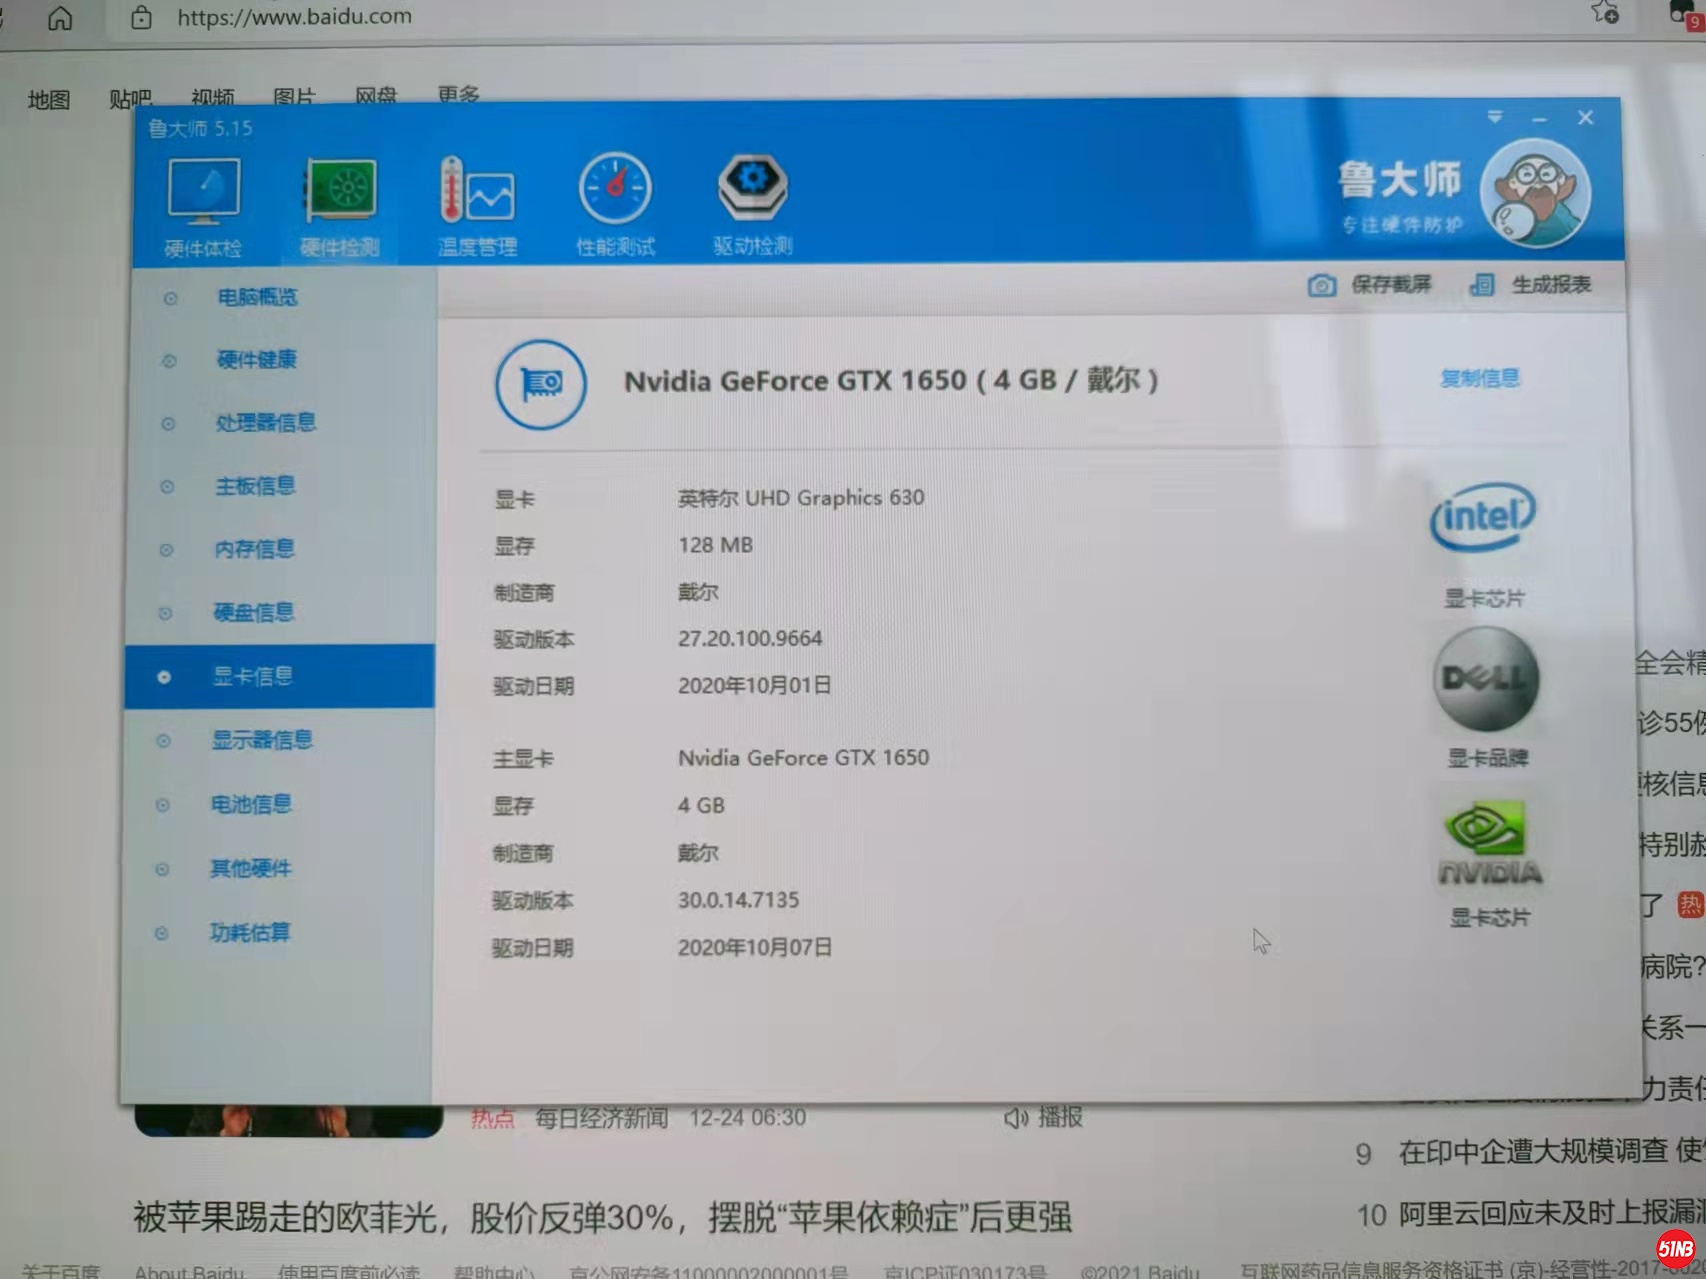Click the favorites star icon in the browser
1706x1279 pixels.
point(1605,12)
